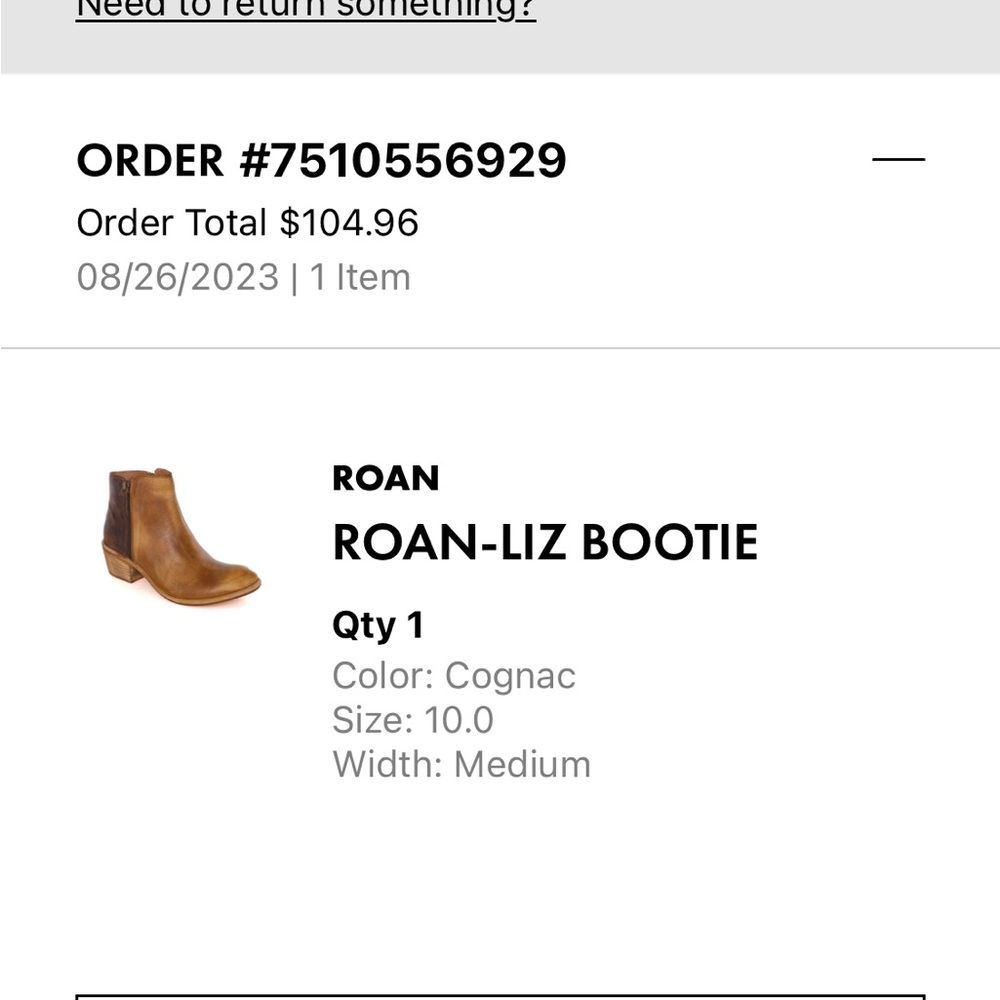Tap the word "Cognac" in item details
This screenshot has width=1000, height=1000.
[x=510, y=676]
